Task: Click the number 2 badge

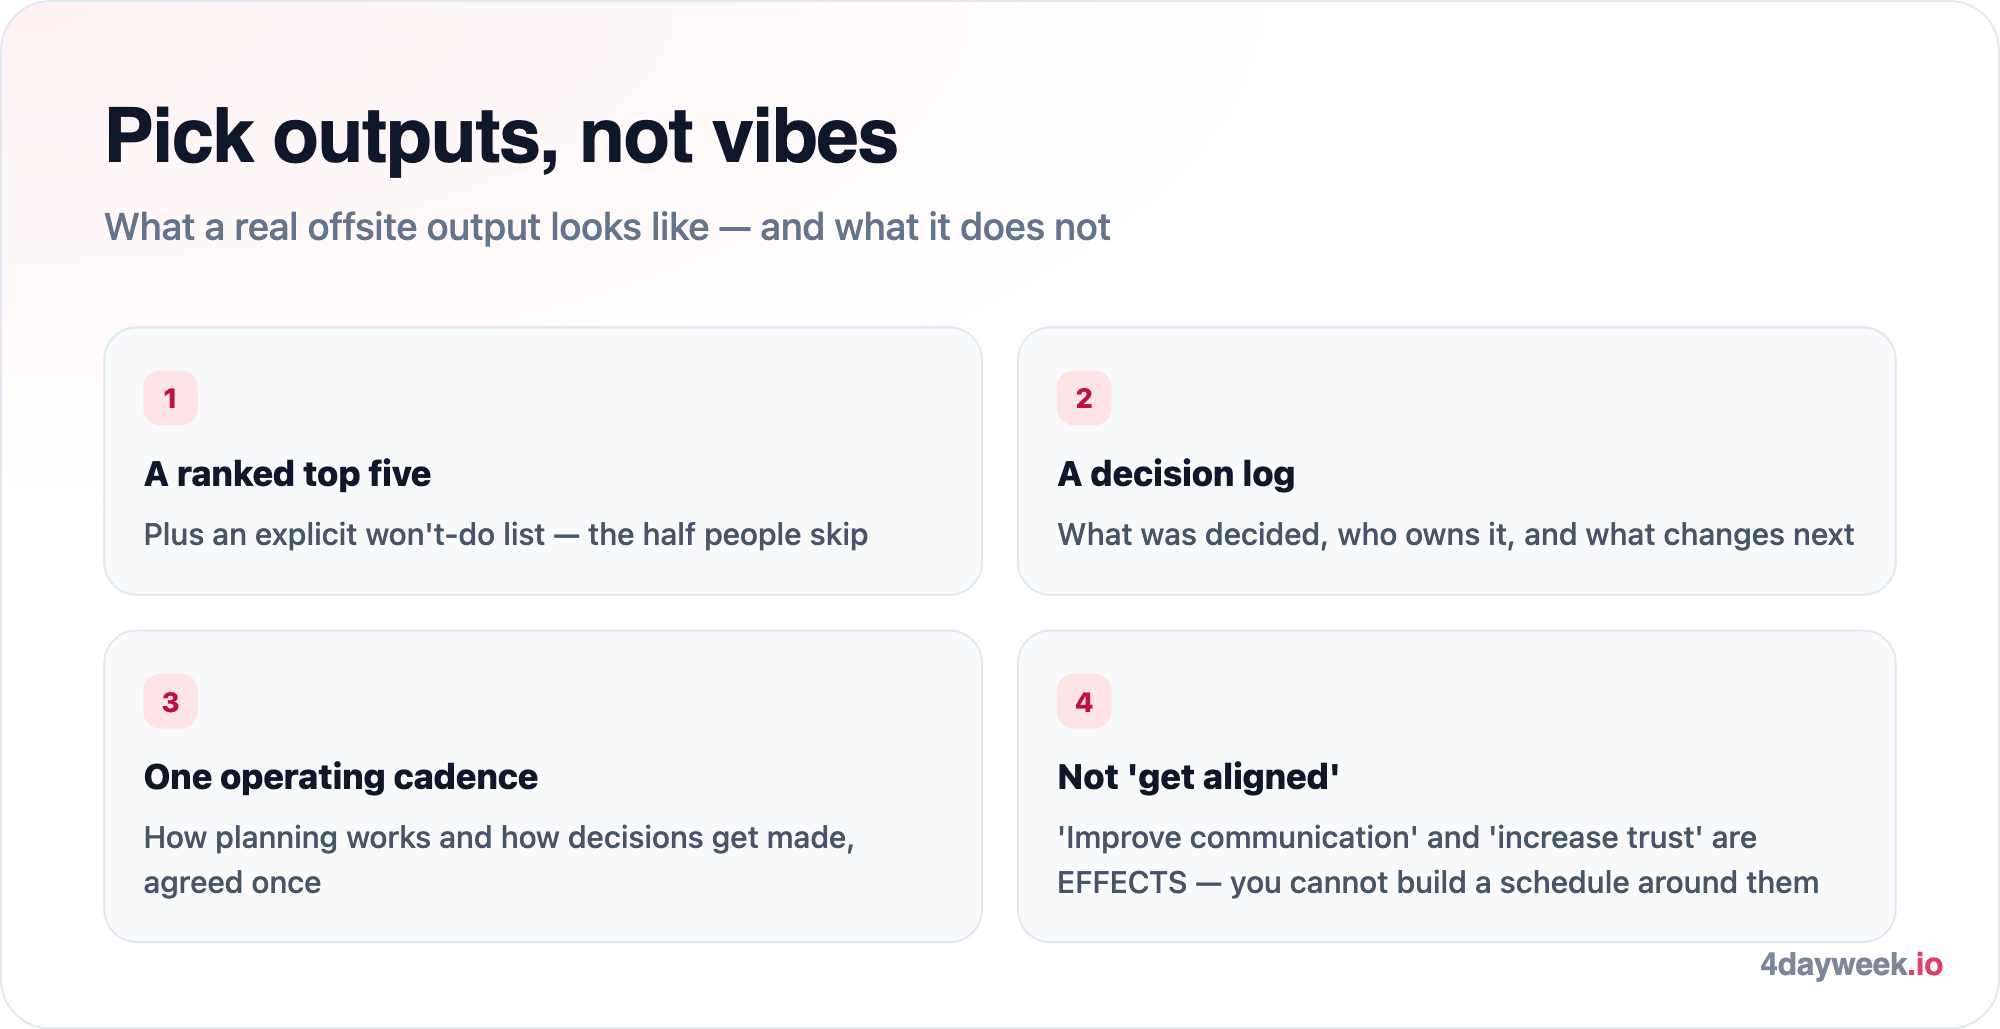Action: pyautogui.click(x=1084, y=398)
